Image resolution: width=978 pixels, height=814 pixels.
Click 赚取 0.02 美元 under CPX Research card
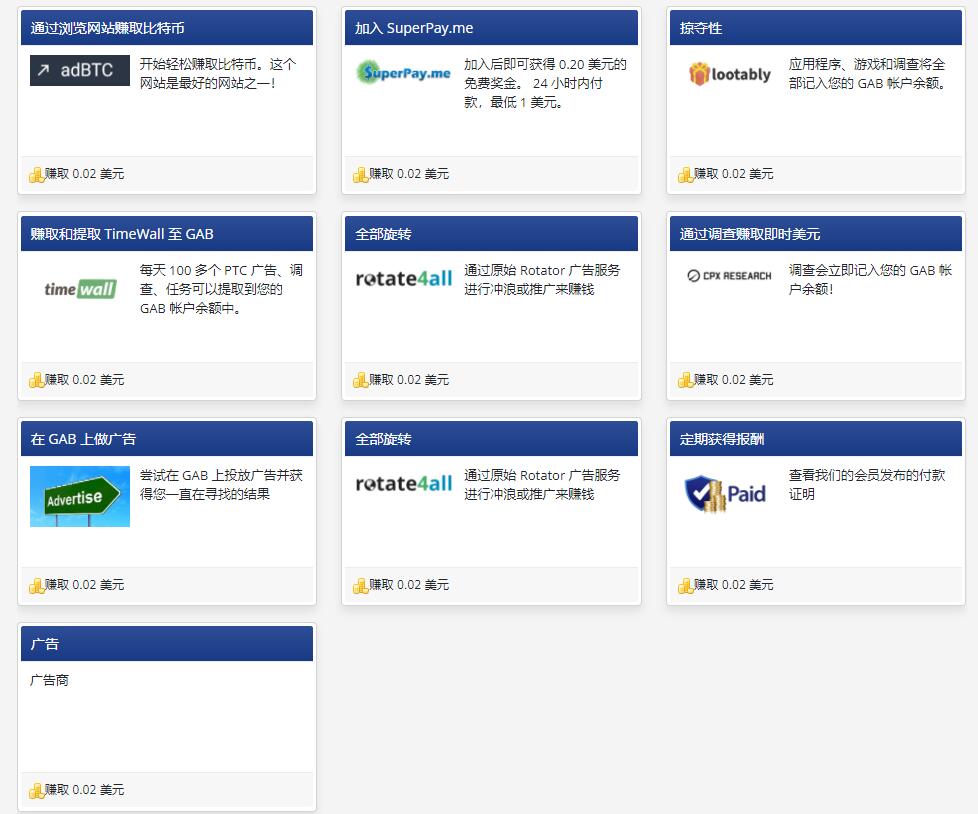pyautogui.click(x=734, y=380)
